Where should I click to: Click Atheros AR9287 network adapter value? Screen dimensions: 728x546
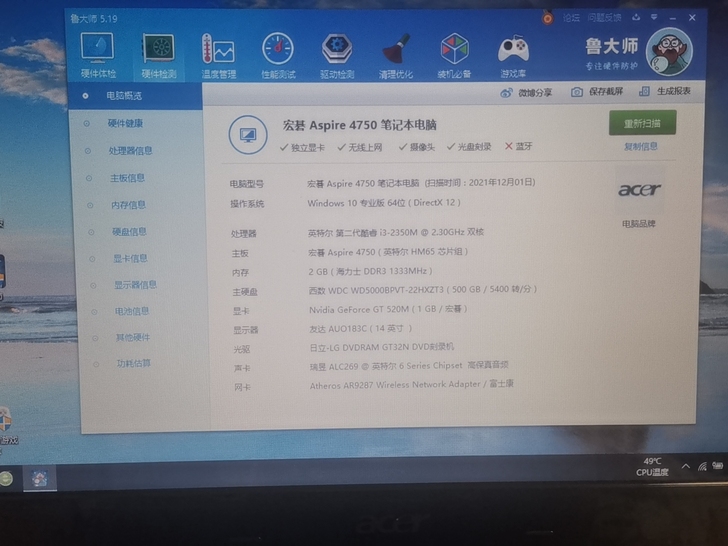click(x=412, y=385)
